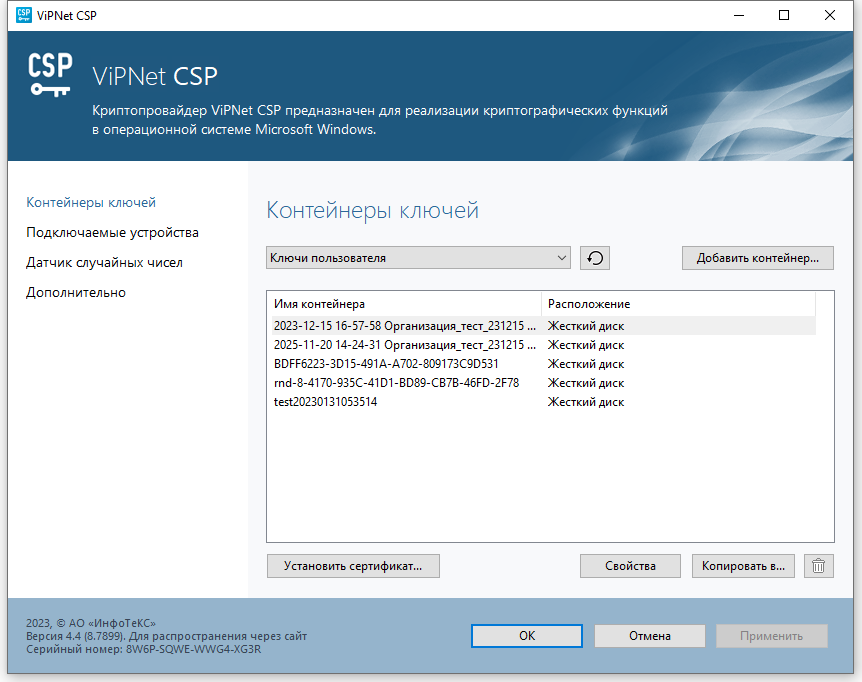The width and height of the screenshot is (862, 682).
Task: Open the Ключи пользователя dropdown
Action: tap(418, 258)
